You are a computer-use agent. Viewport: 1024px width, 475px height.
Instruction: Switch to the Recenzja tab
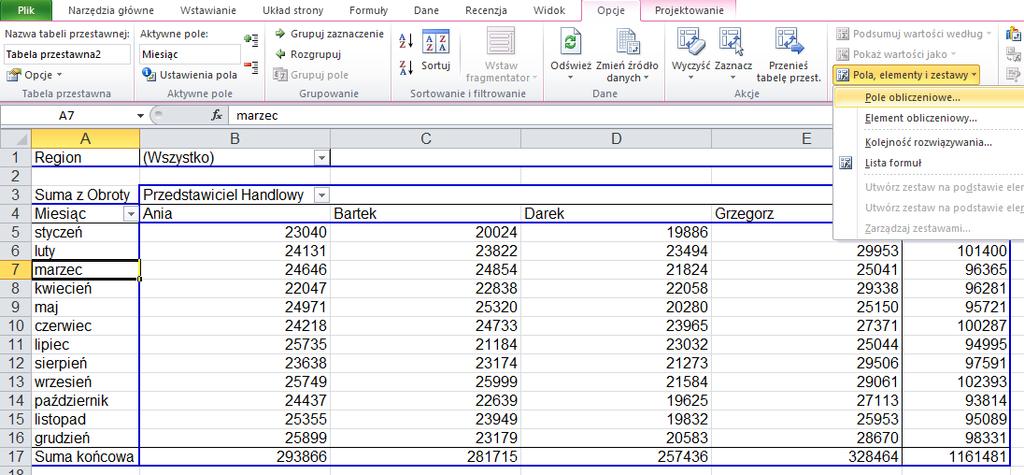tap(486, 10)
